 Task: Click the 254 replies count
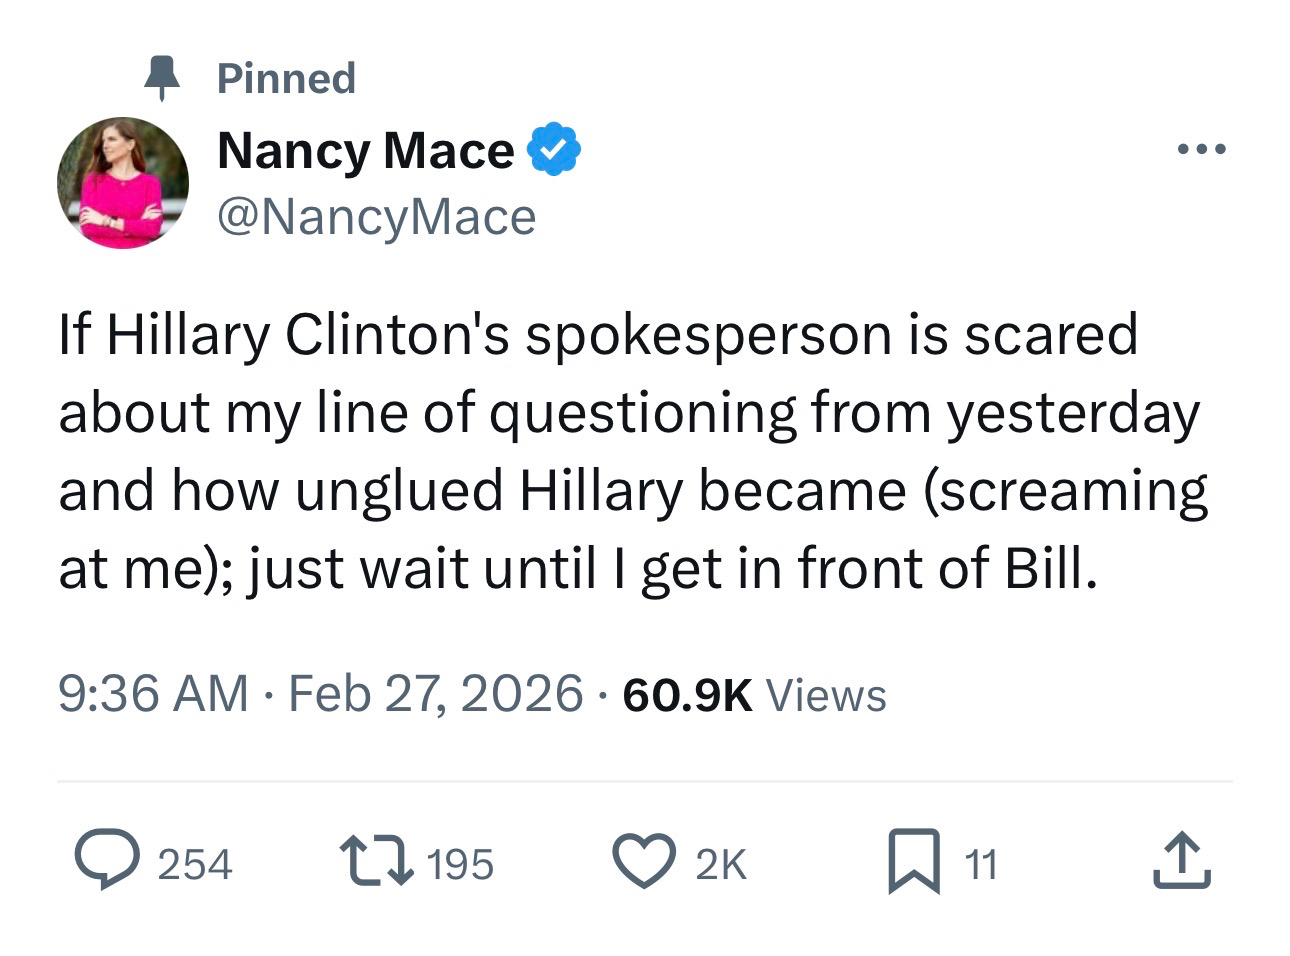coord(195,864)
